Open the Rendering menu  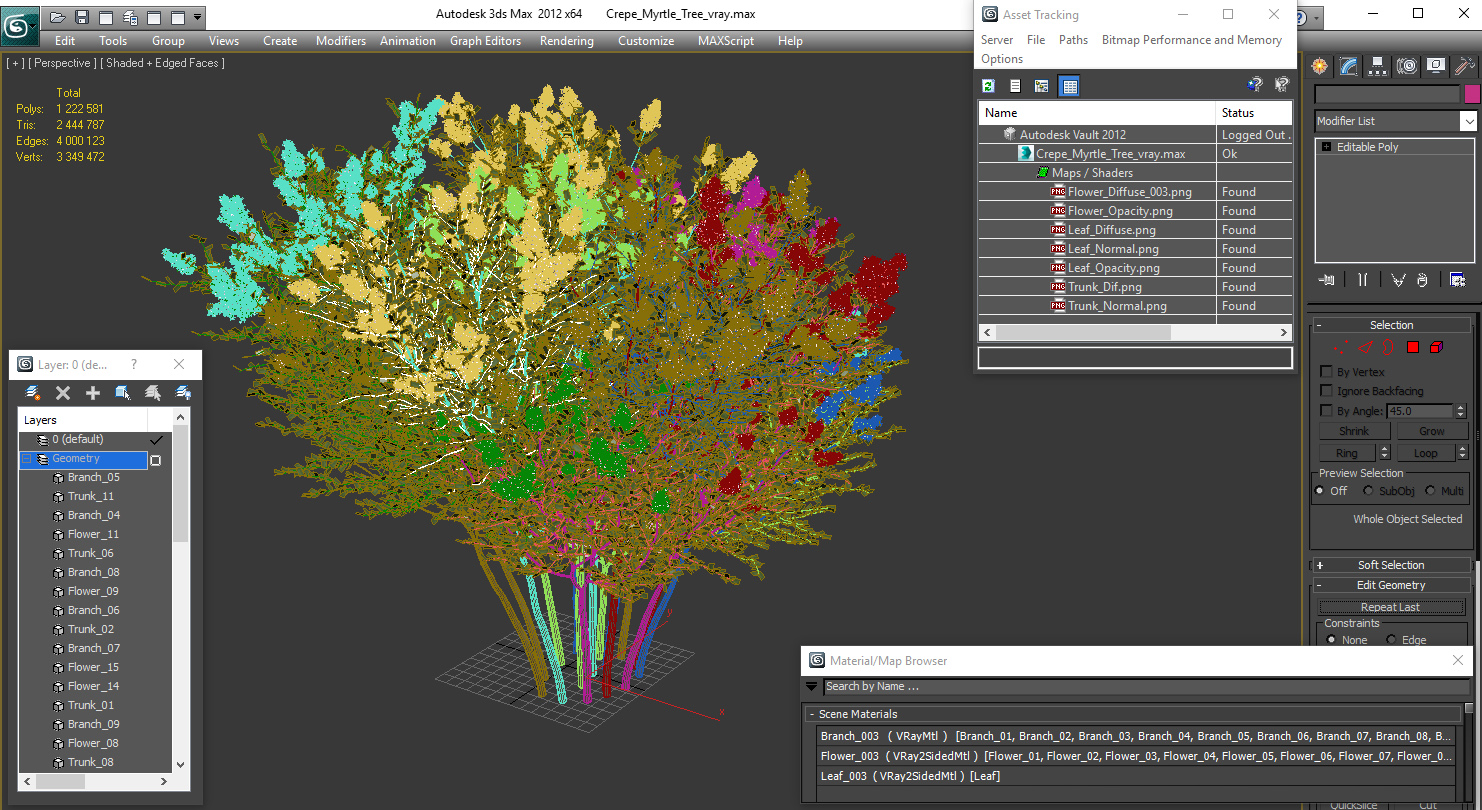click(x=566, y=41)
